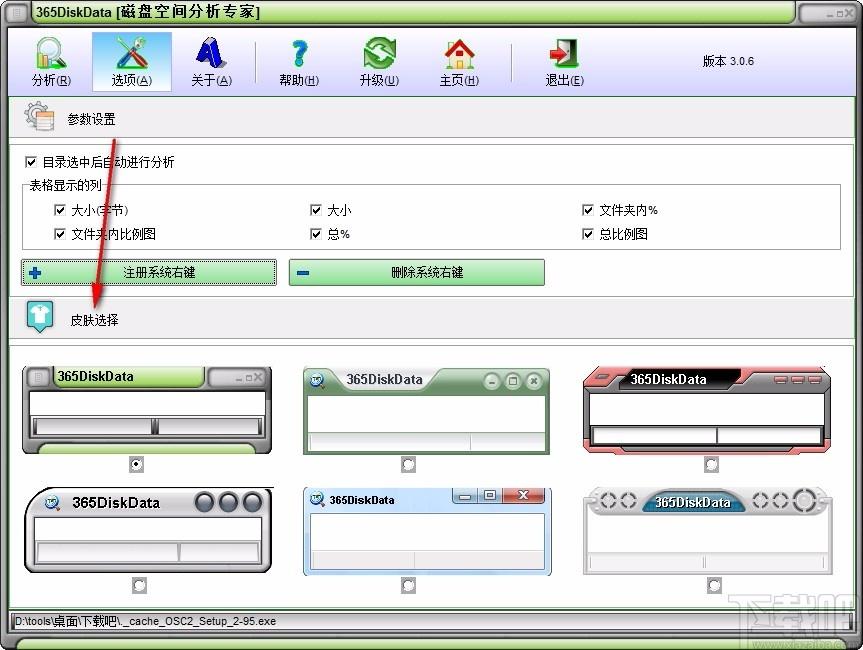Screen dimensions: 863x650
Task: Click the 注册系统右键 button
Action: coord(149,272)
